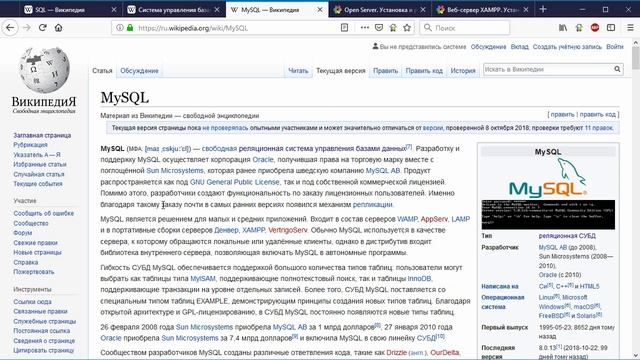Open the browser home page

pyautogui.click(x=59, y=28)
